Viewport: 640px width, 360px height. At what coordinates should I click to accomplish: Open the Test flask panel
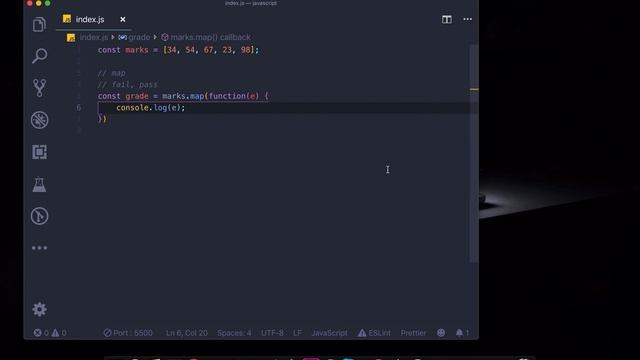point(39,184)
